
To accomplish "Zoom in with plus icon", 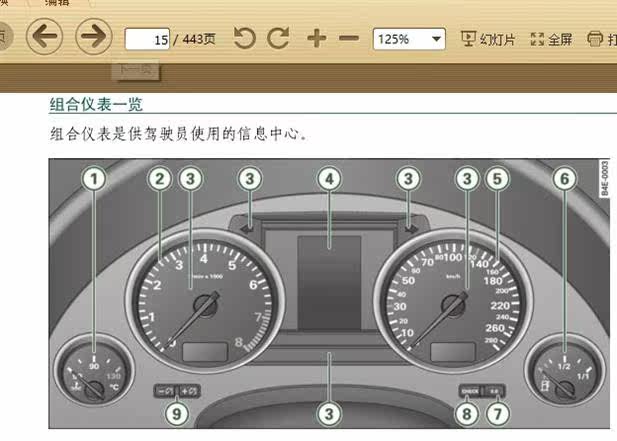I will tap(317, 39).
